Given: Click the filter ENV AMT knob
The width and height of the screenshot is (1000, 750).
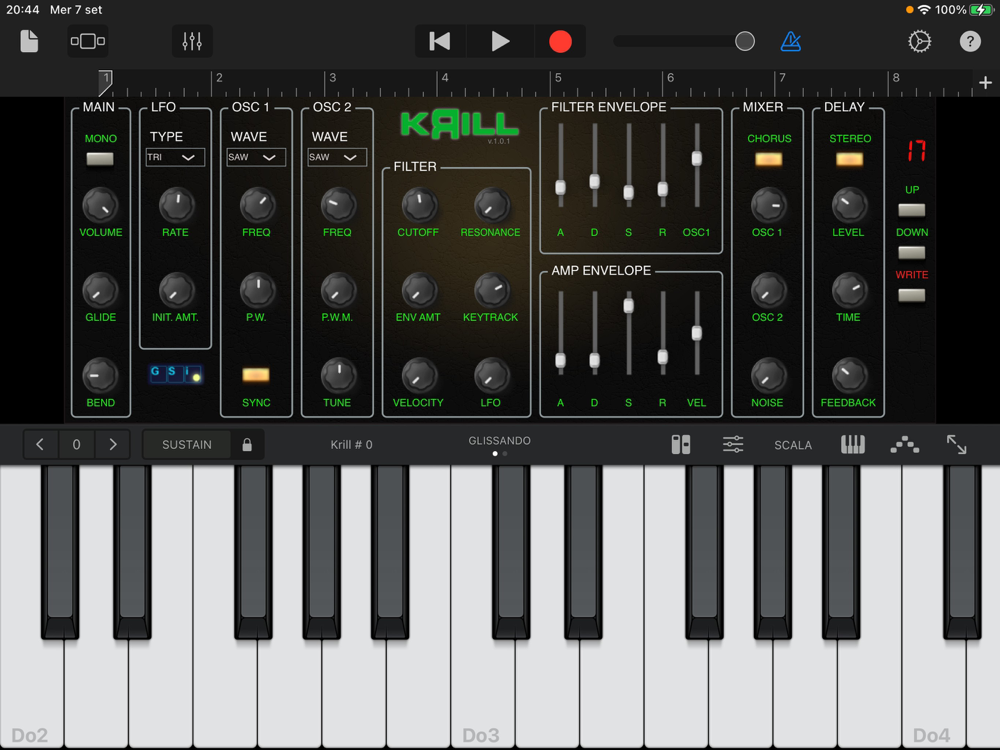Looking at the screenshot, I should pyautogui.click(x=419, y=290).
